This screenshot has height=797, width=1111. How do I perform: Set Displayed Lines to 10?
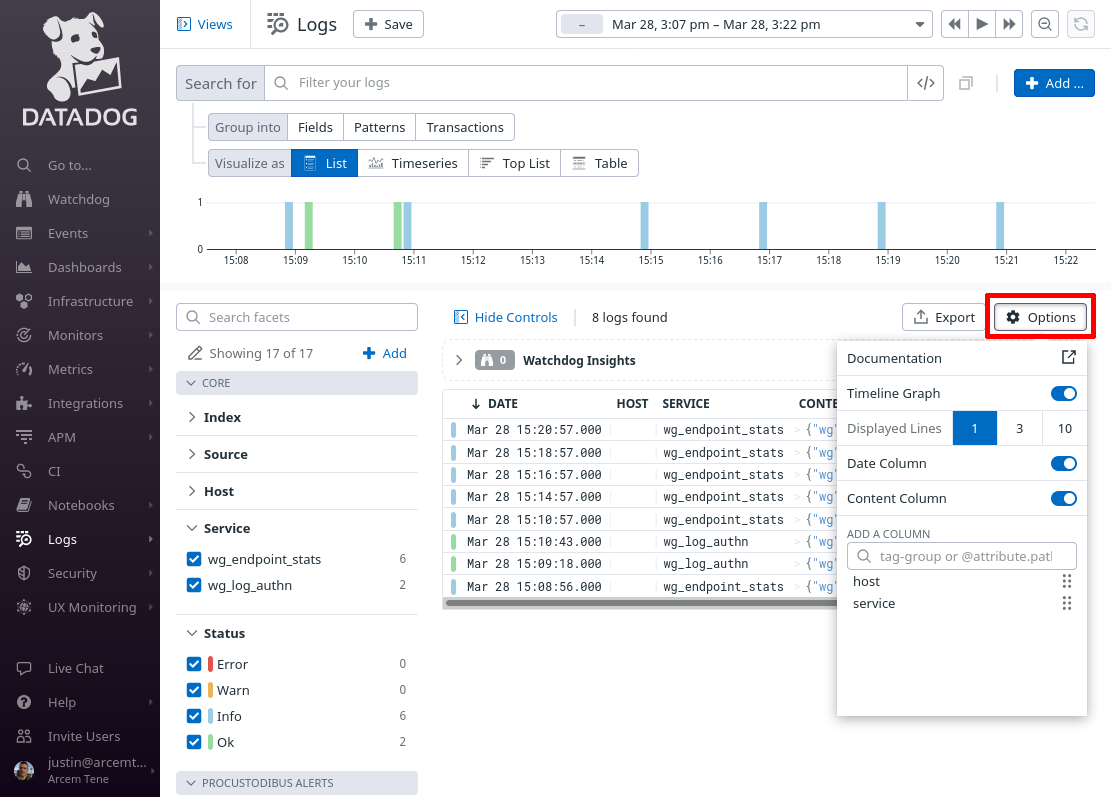point(1064,428)
